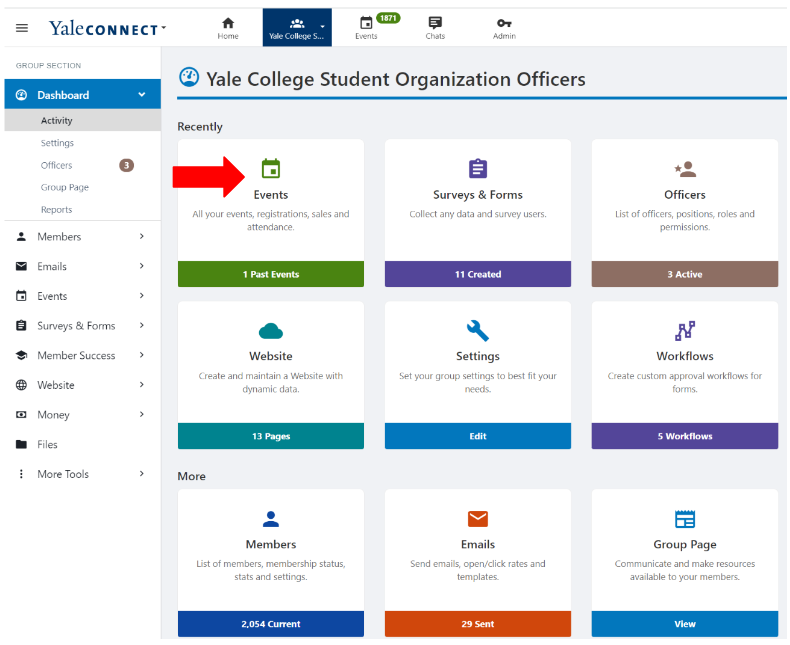The width and height of the screenshot is (790, 645).
Task: Click the Emails envelope card icon
Action: [x=478, y=519]
